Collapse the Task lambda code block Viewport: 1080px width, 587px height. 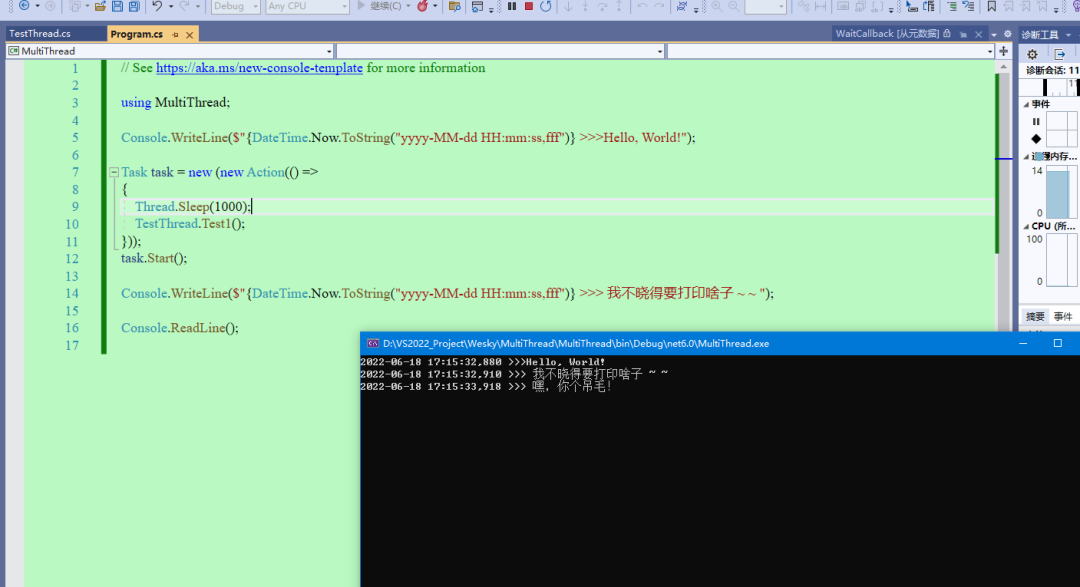(114, 172)
